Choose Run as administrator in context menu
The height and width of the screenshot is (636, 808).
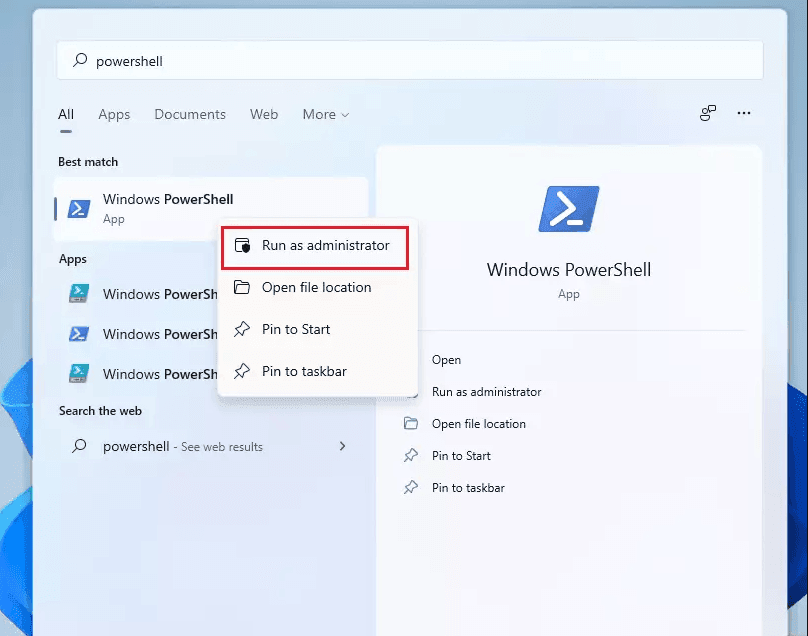[x=315, y=247]
